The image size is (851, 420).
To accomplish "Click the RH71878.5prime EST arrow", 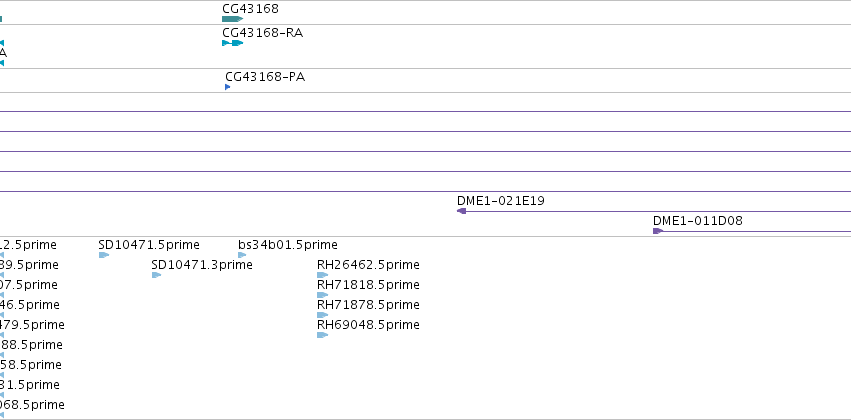I will pos(322,315).
